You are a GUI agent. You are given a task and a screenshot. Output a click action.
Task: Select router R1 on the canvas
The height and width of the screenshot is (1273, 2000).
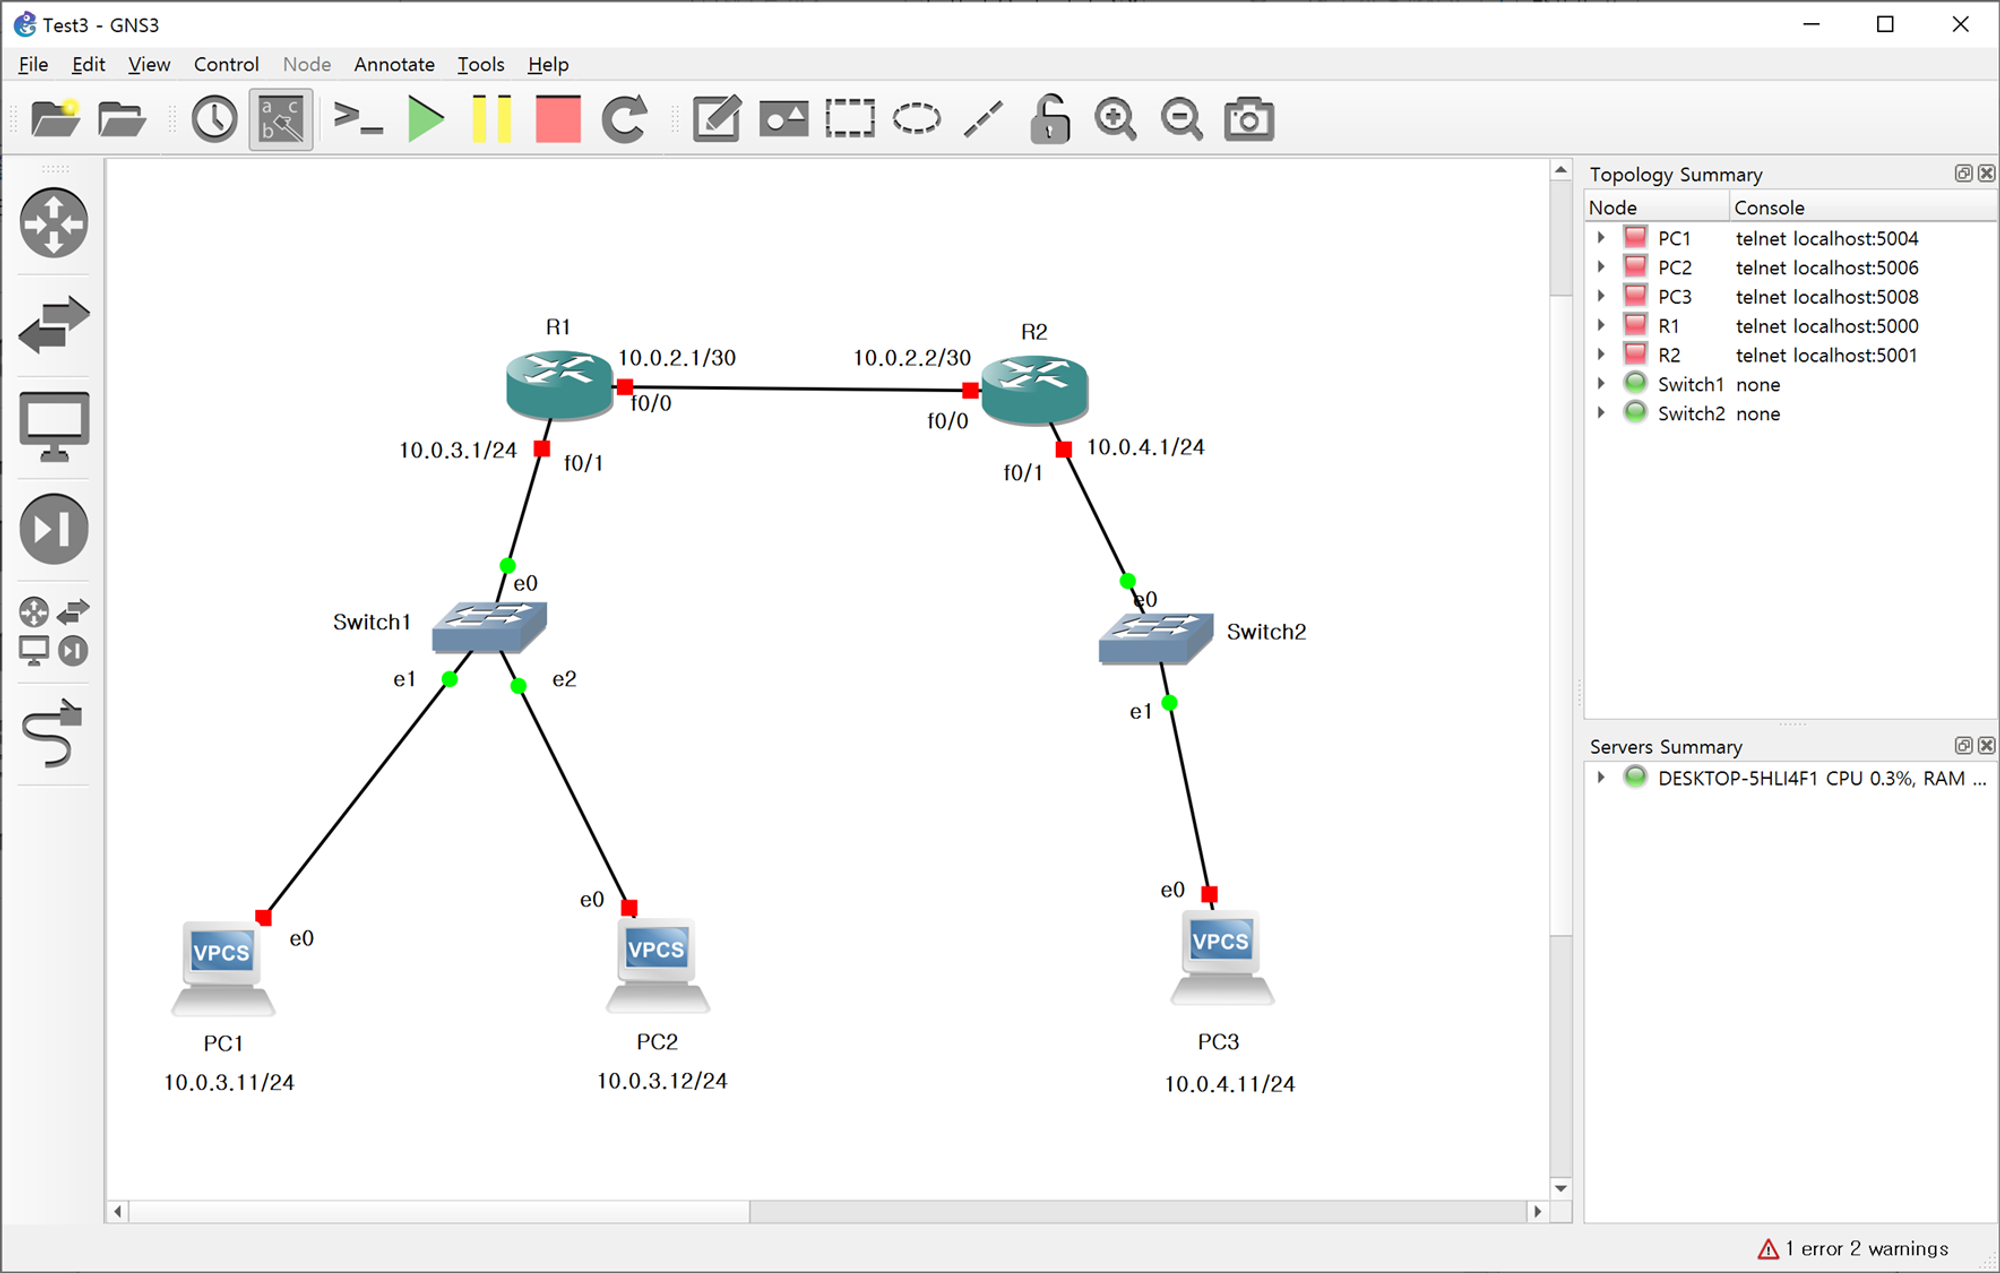(x=559, y=384)
